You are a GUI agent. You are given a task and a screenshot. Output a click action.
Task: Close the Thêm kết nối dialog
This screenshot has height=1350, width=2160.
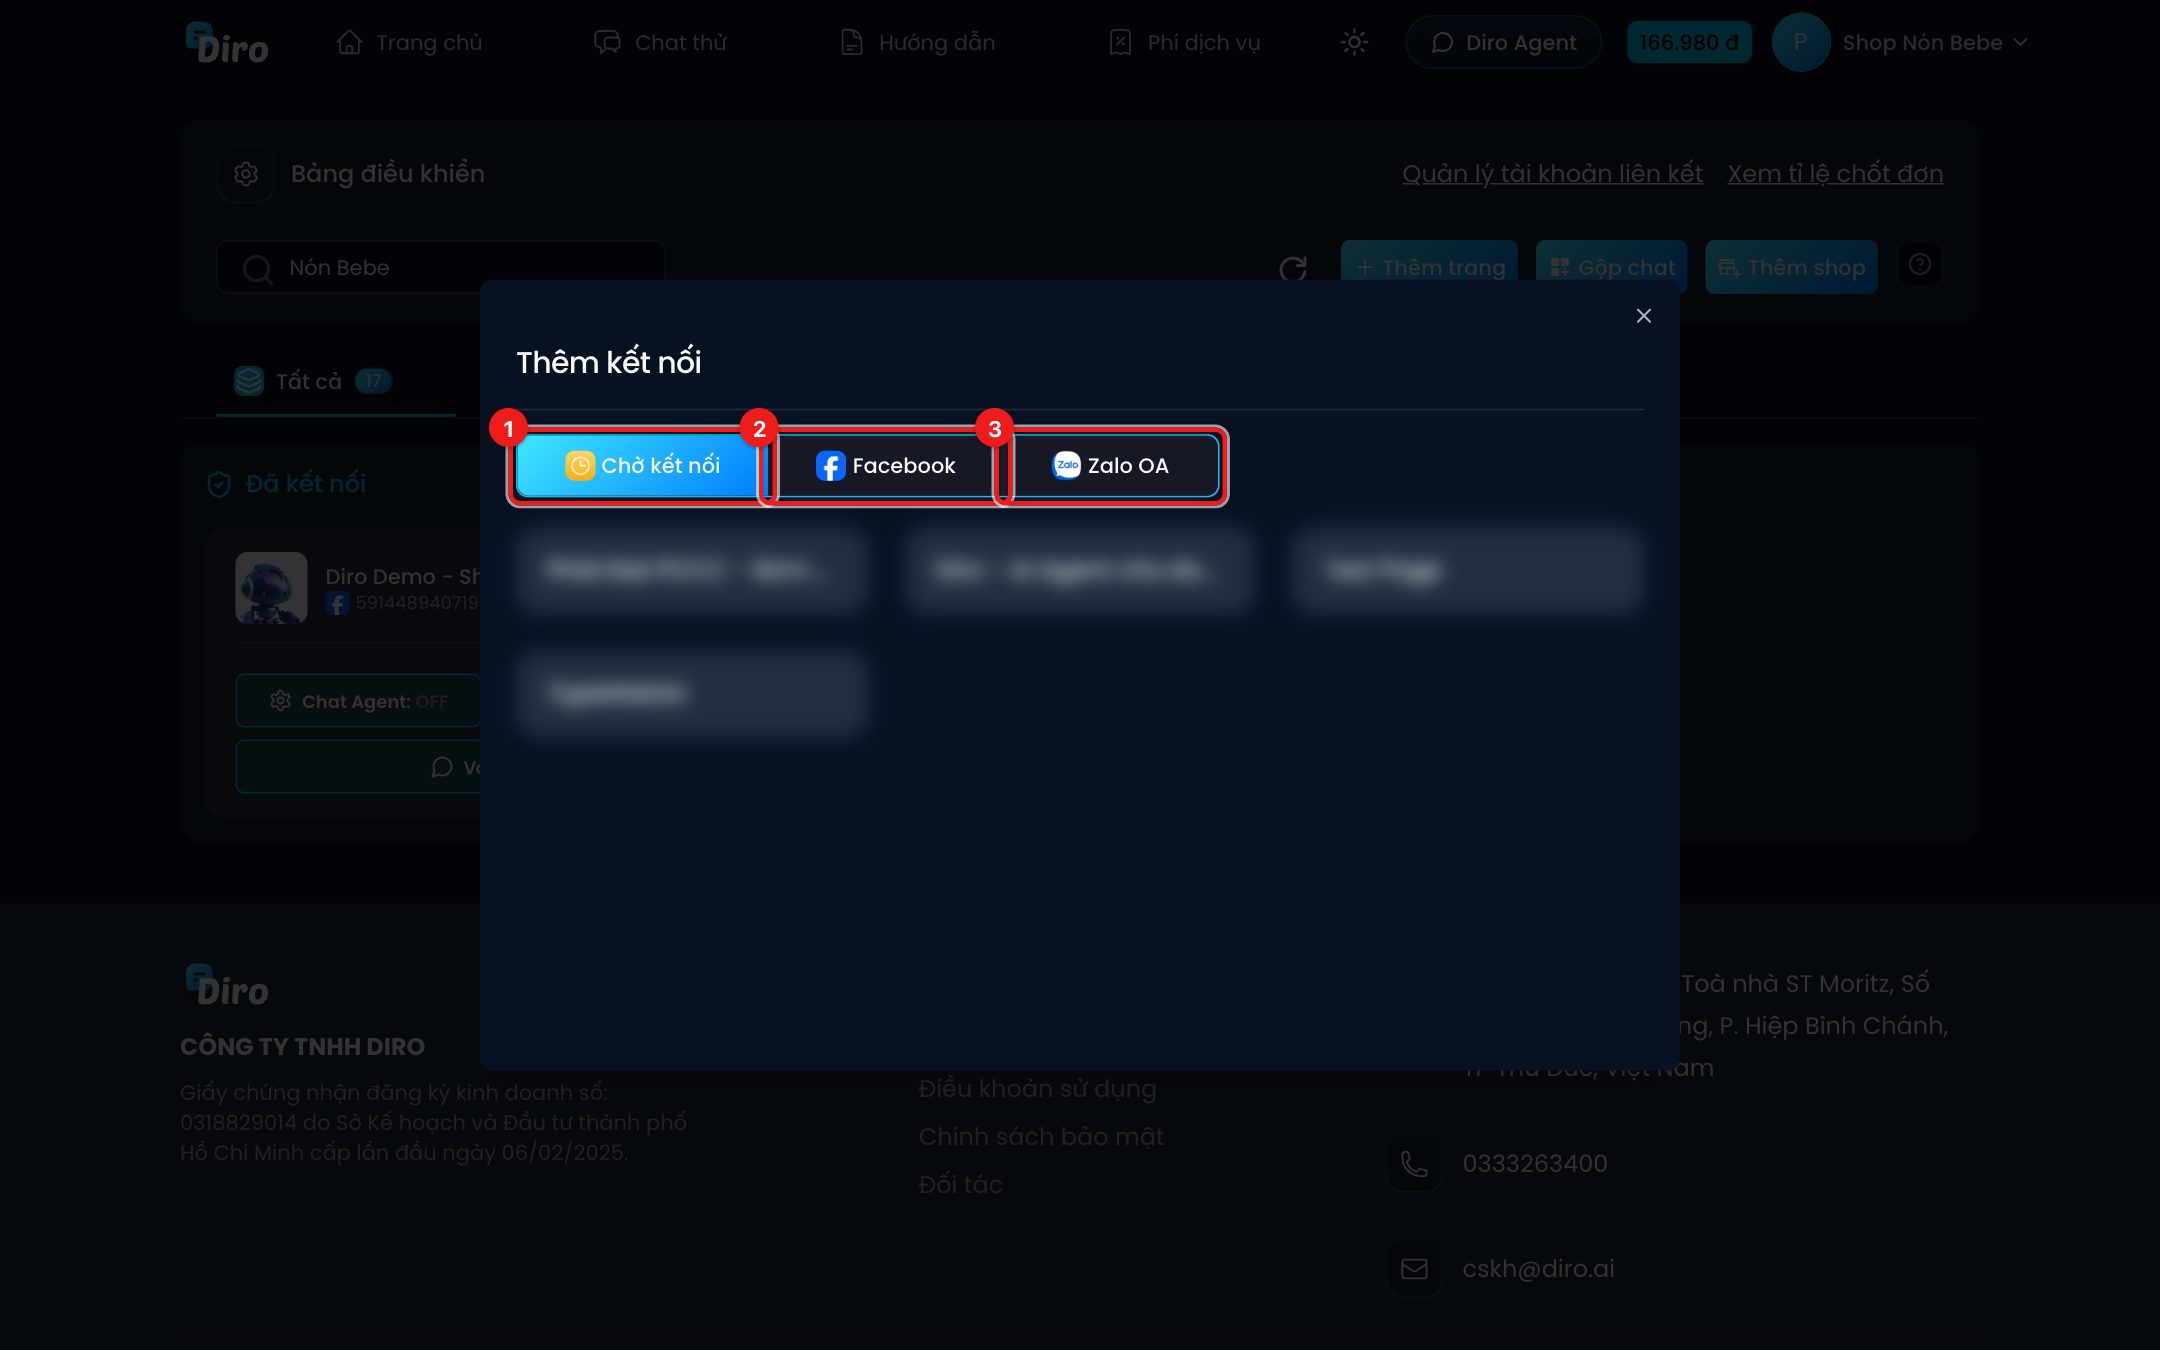[x=1643, y=316]
